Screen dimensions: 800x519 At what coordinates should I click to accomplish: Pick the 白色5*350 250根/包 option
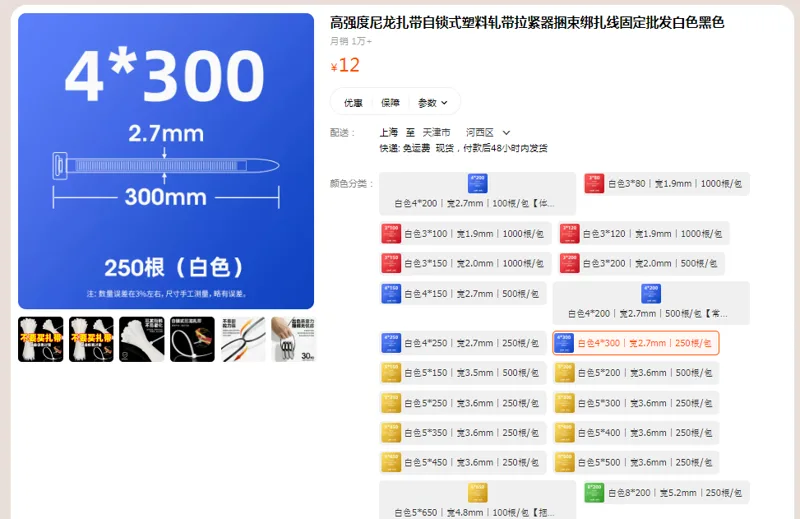pos(463,433)
